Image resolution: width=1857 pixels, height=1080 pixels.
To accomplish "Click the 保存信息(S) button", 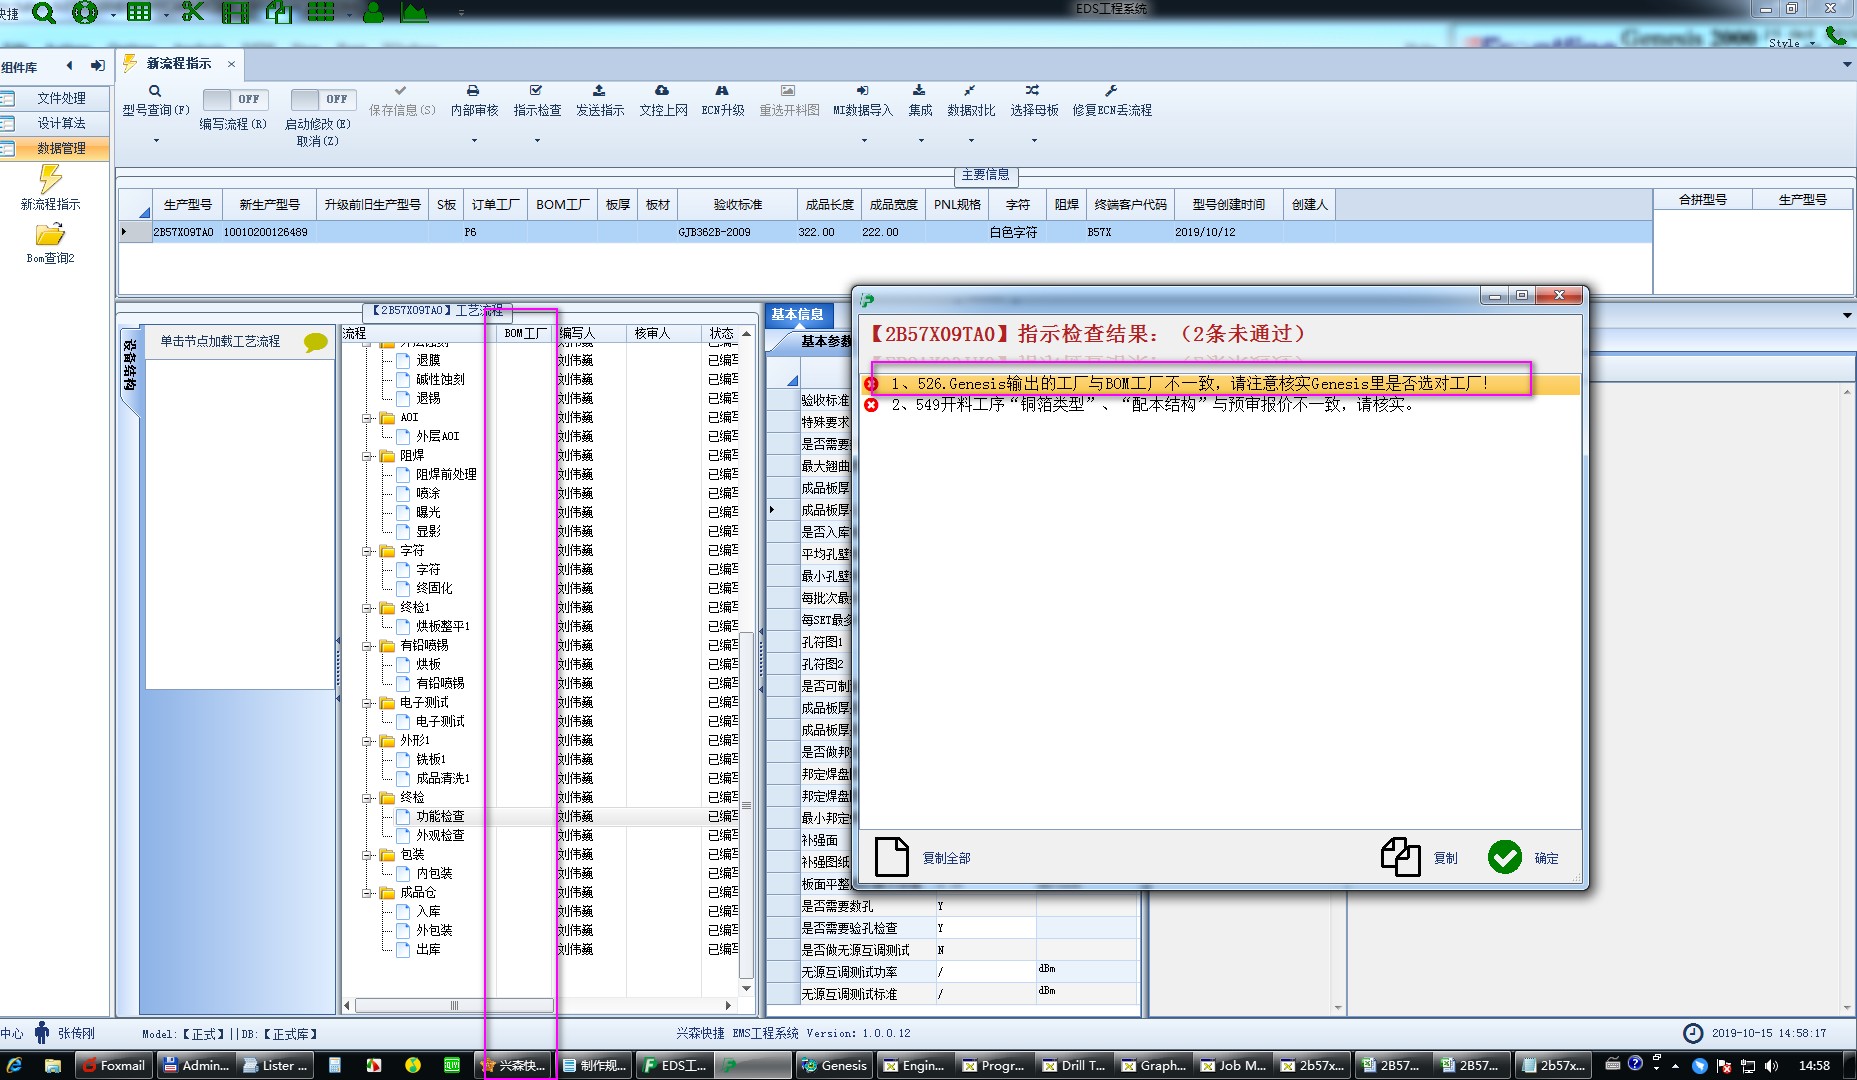I will pos(402,101).
